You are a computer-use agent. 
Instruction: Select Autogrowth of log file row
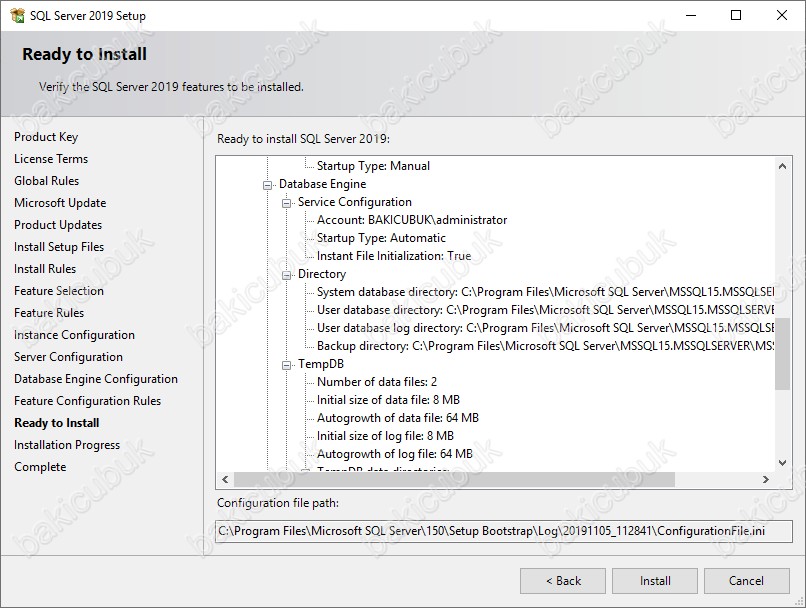[395, 454]
